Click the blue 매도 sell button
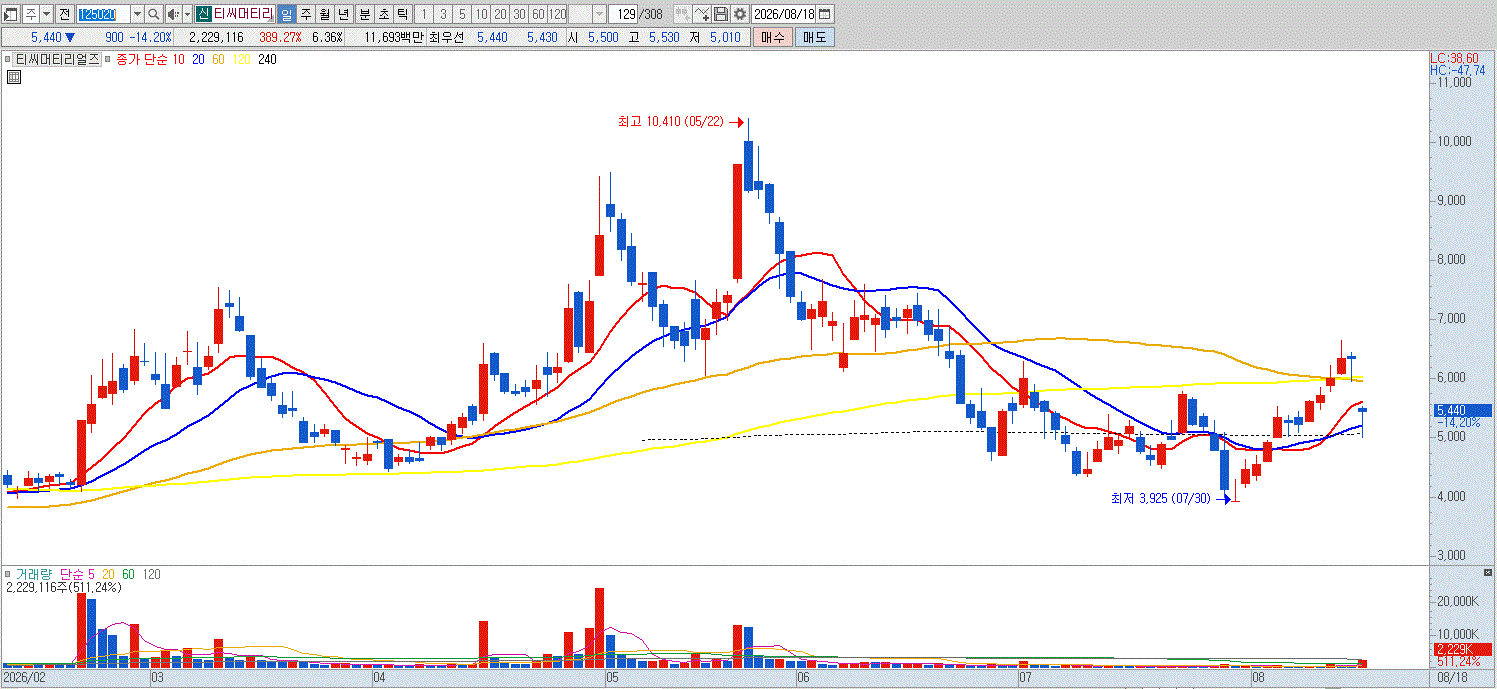Screen dimensions: 1497x689 pos(815,37)
